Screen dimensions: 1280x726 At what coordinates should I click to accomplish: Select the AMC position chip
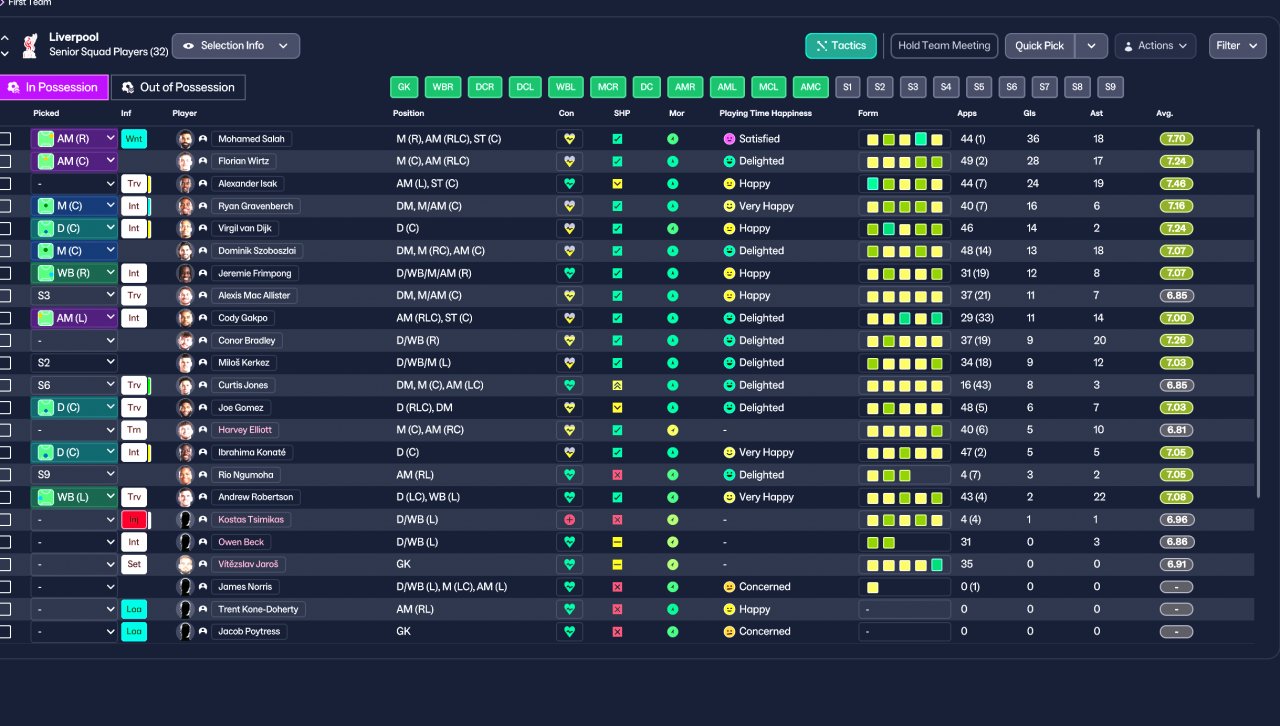tap(810, 87)
